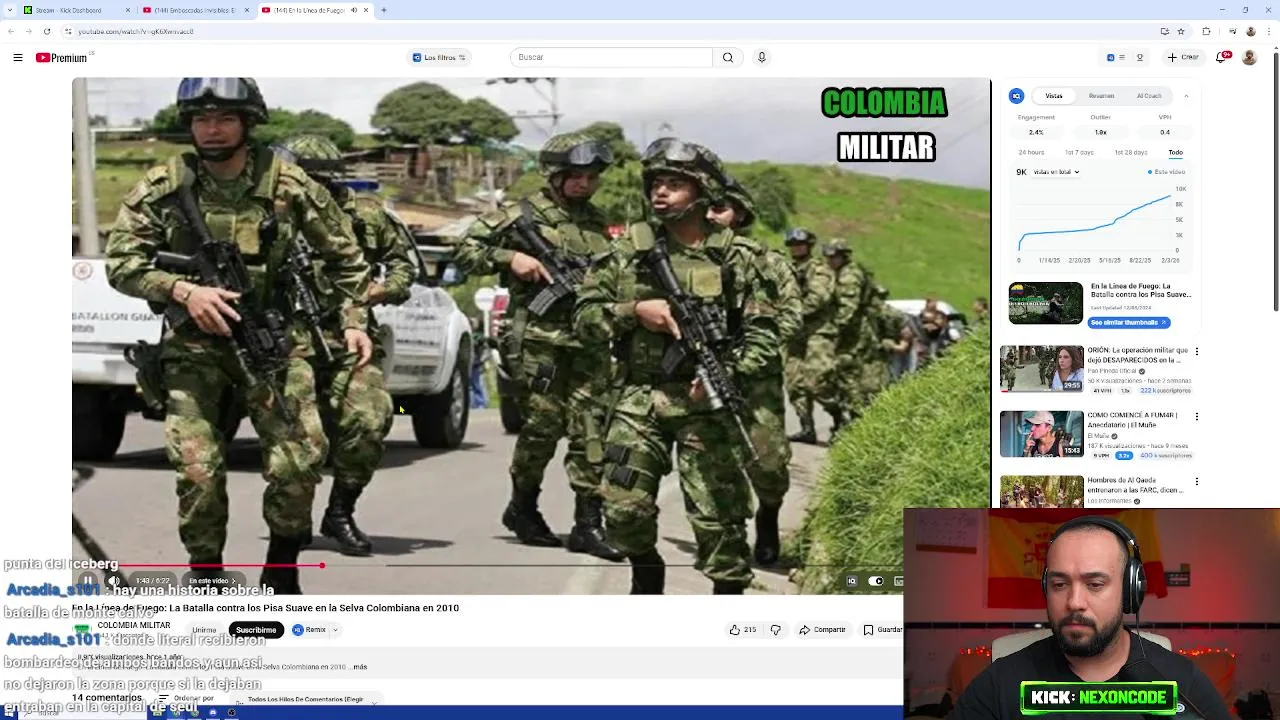The width and height of the screenshot is (1280, 720).
Task: Click the Crear button
Action: click(x=1184, y=58)
